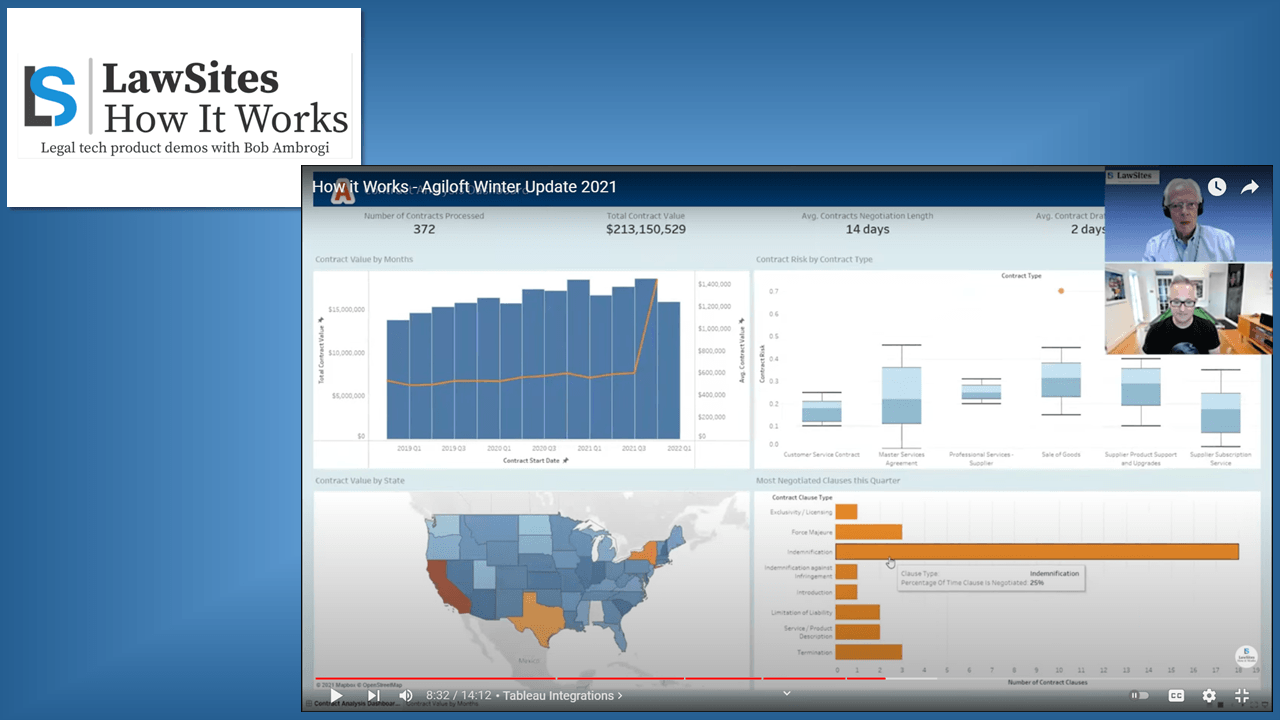The image size is (1280, 720).
Task: Click the total contract value '$213,150,529'
Action: [x=646, y=229]
